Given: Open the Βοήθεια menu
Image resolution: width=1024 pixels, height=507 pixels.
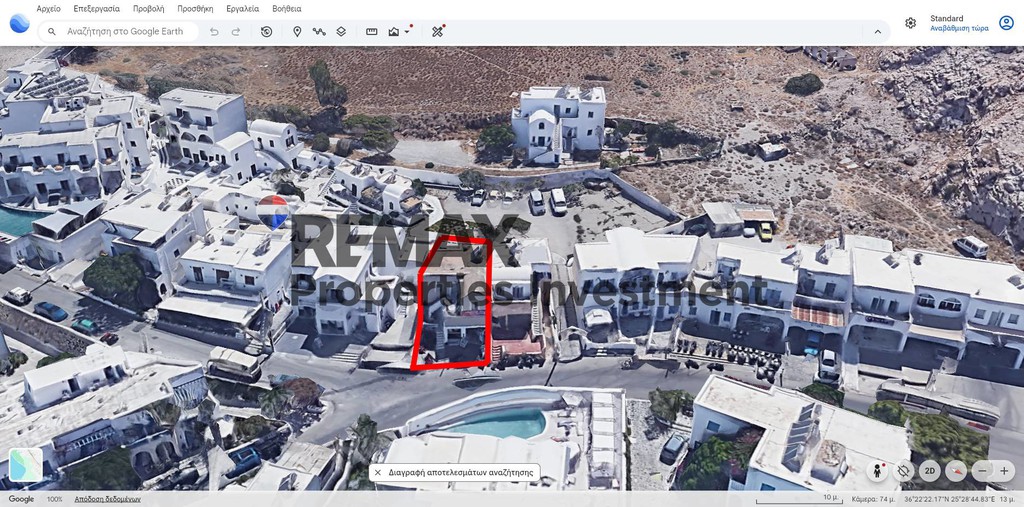Looking at the screenshot, I should (x=287, y=9).
